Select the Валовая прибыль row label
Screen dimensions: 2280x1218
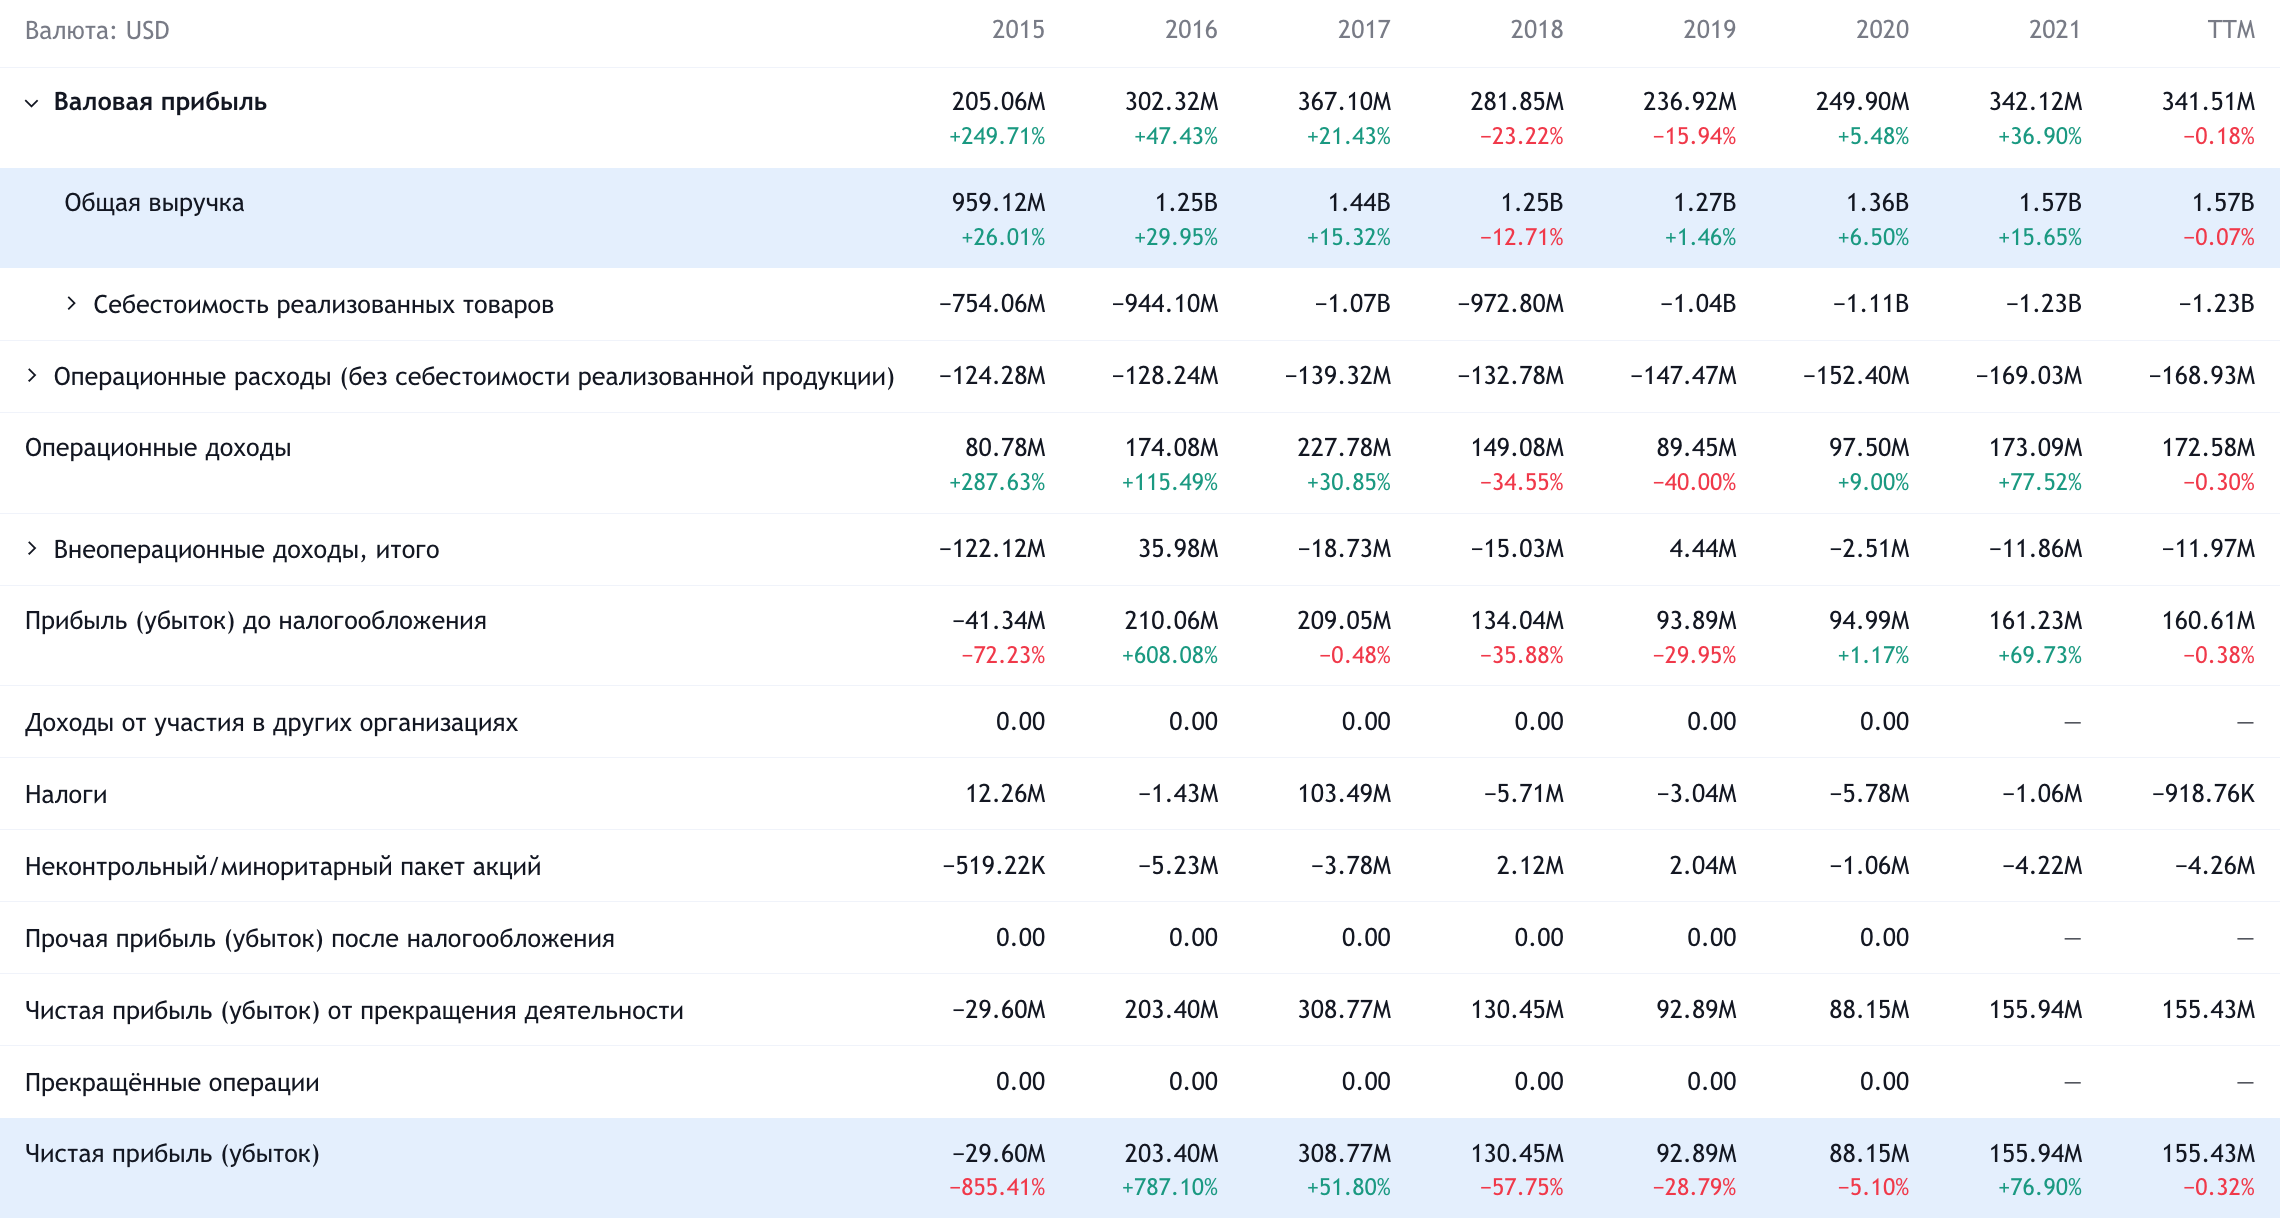160,102
